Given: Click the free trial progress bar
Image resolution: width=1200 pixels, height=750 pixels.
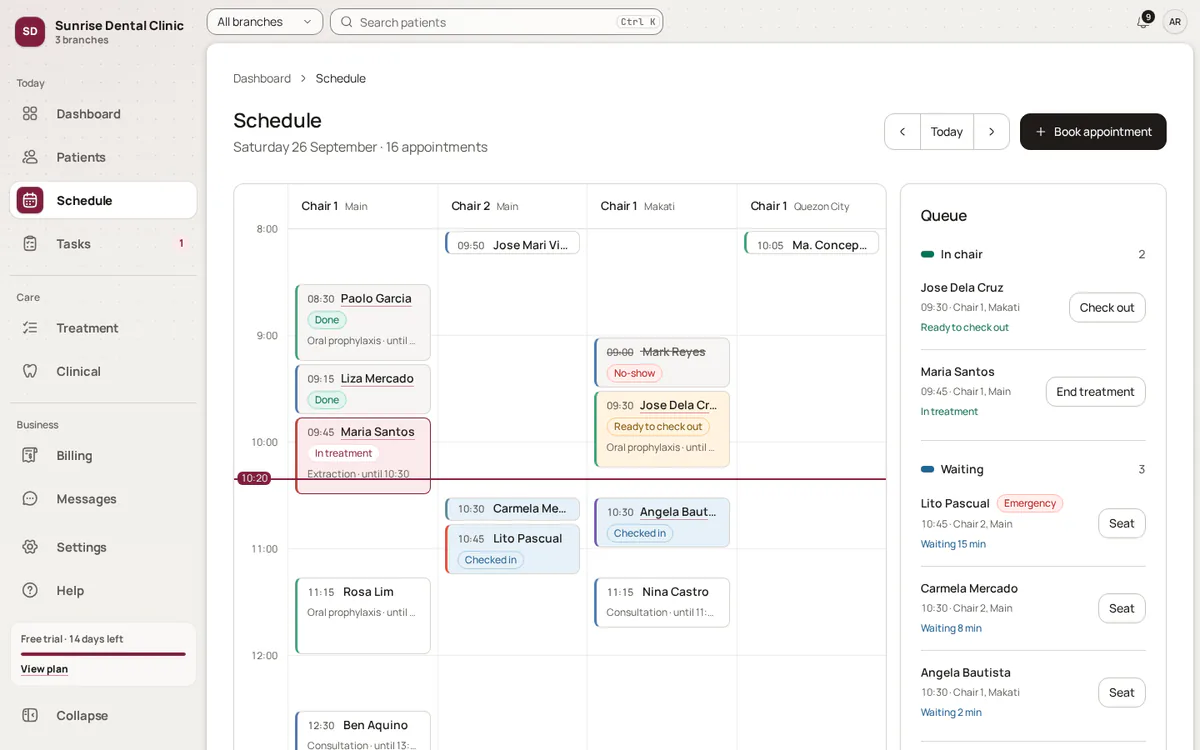Looking at the screenshot, I should coord(103,654).
